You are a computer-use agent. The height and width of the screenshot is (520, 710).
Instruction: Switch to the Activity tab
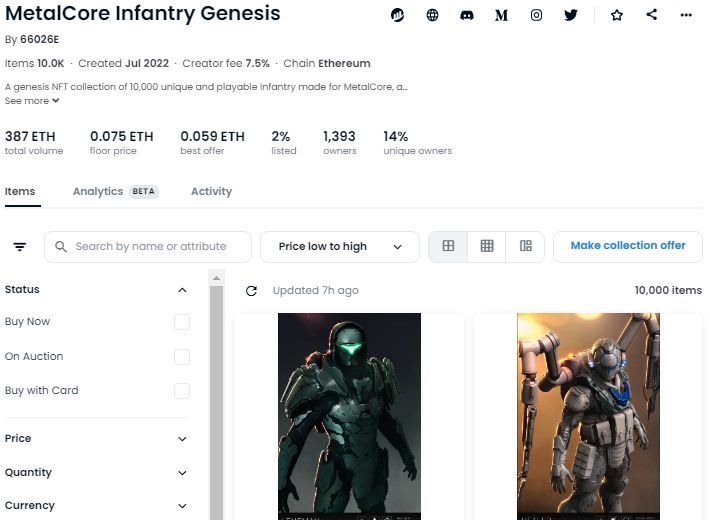pos(211,192)
